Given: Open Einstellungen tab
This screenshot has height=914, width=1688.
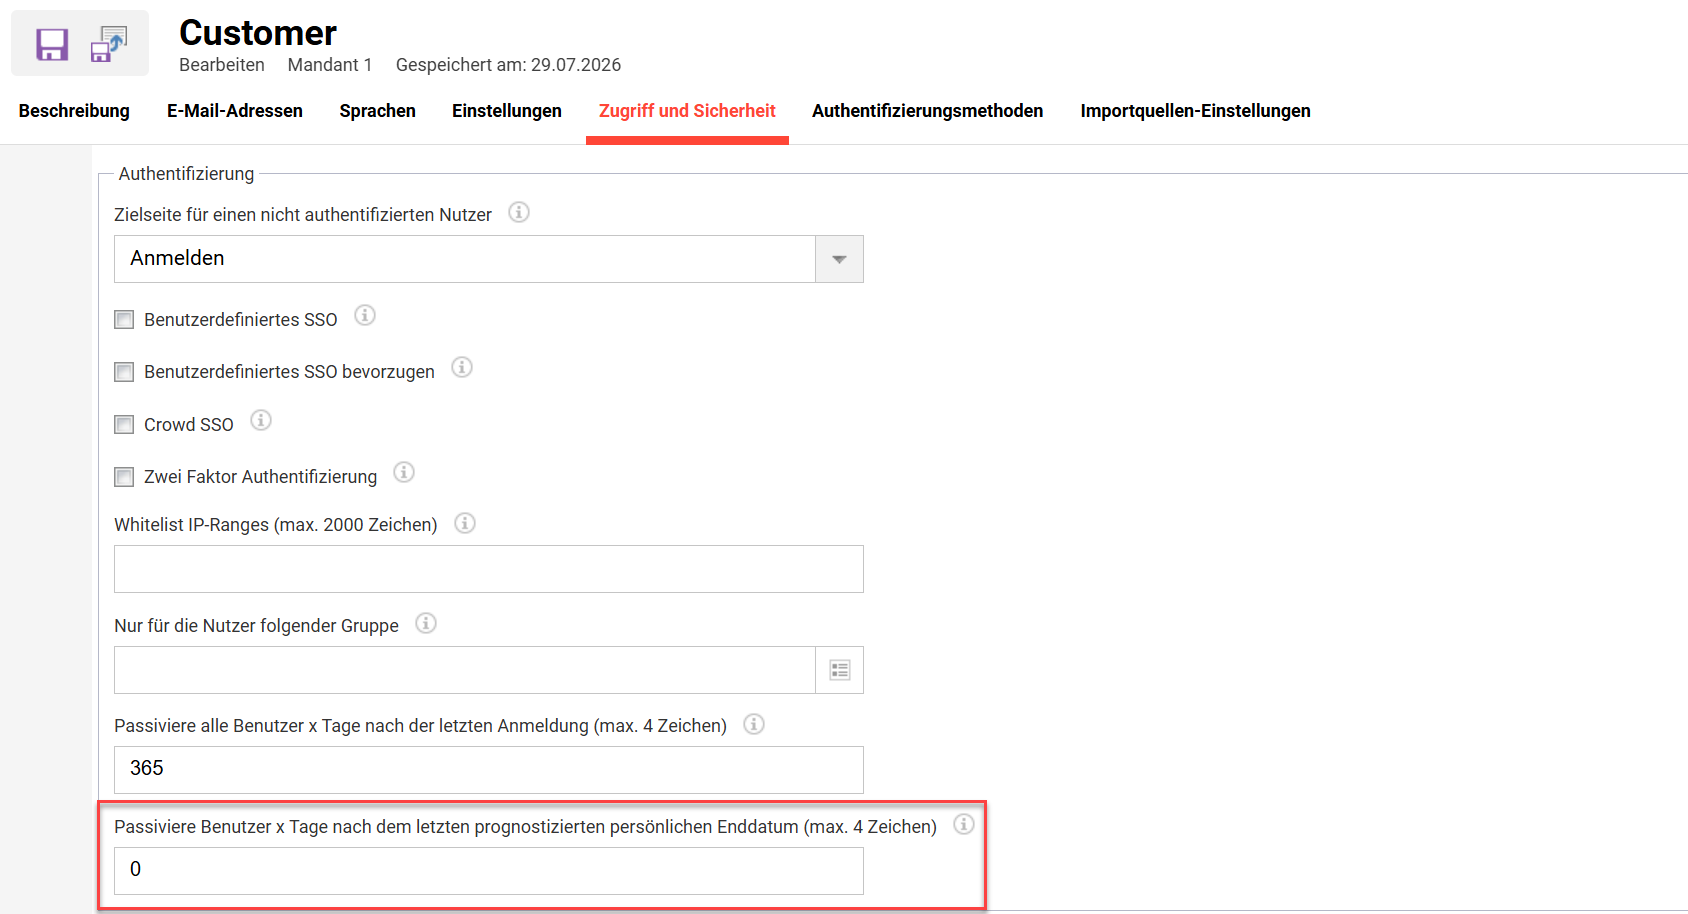Looking at the screenshot, I should (507, 111).
